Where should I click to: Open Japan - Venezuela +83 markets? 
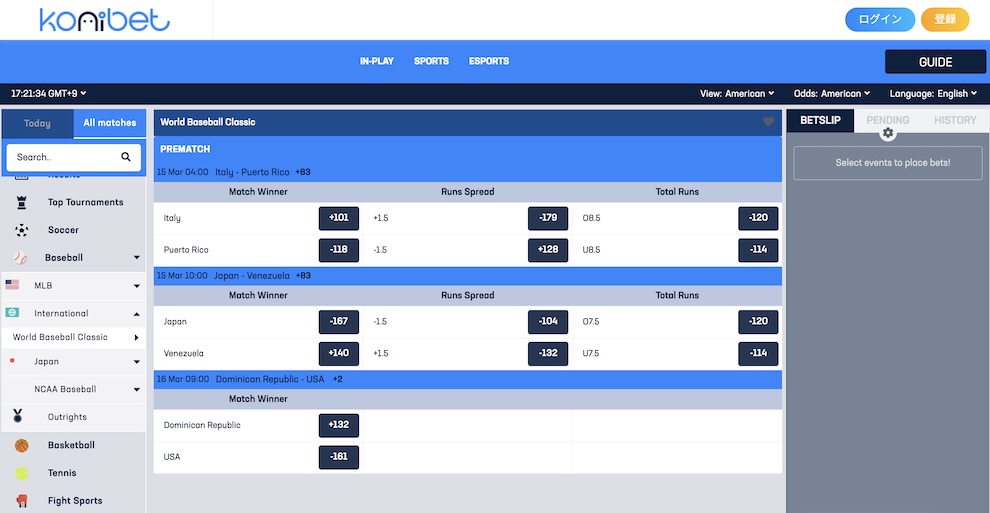point(467,276)
